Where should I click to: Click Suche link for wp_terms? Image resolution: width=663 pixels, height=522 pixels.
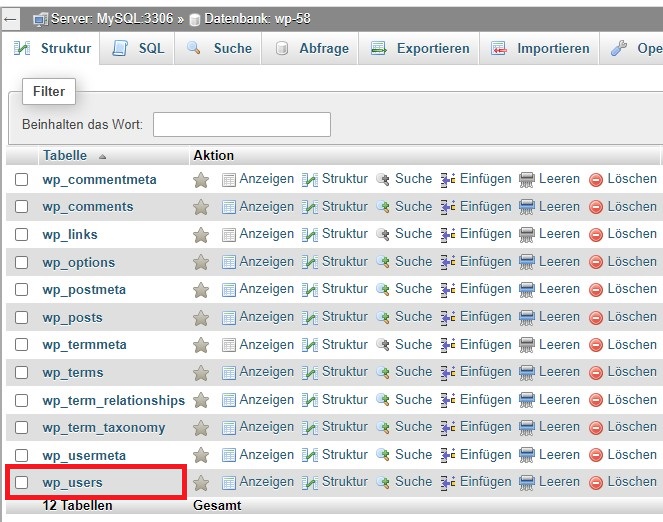(x=413, y=372)
